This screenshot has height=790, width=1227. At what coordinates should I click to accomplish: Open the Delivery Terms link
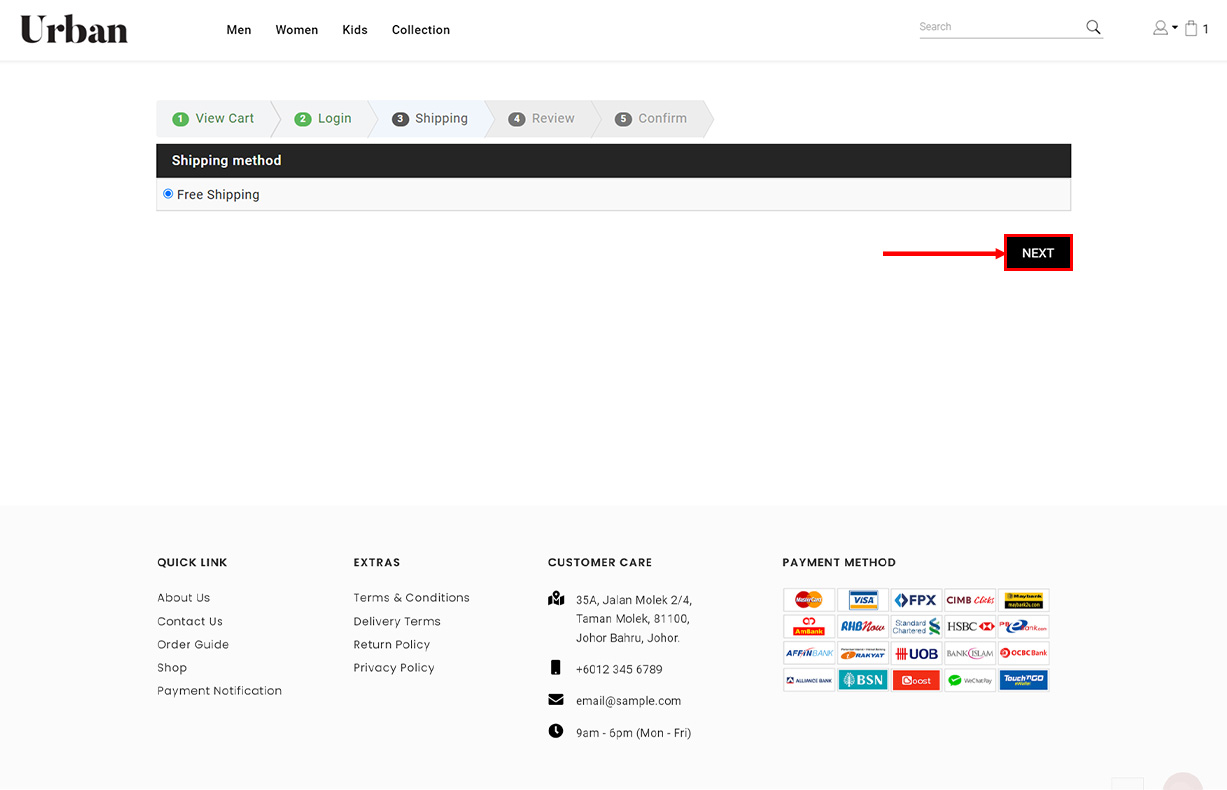397,621
